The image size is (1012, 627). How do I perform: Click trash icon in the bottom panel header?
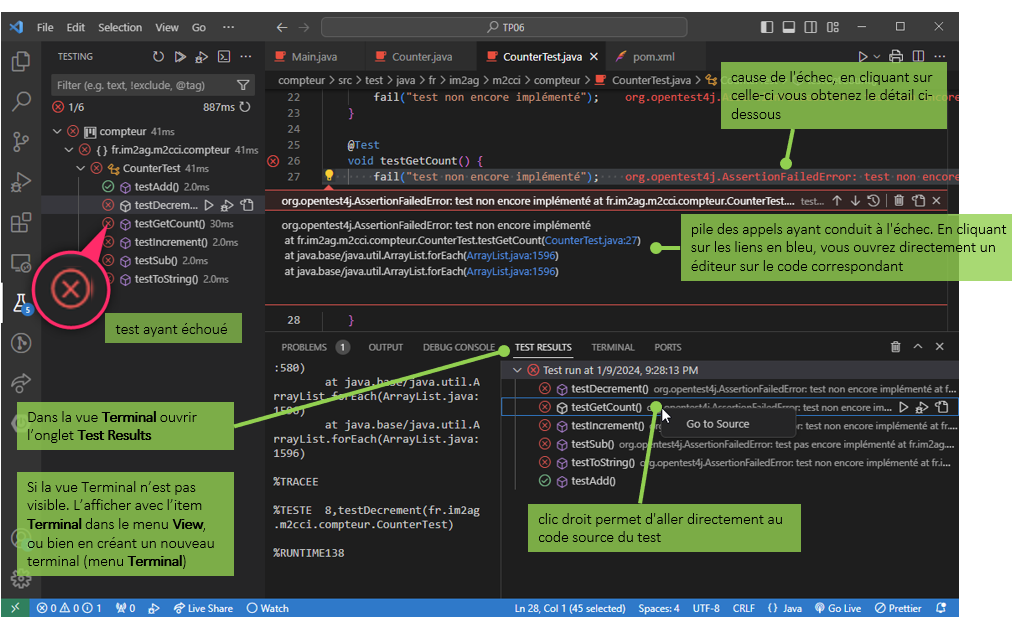(895, 347)
